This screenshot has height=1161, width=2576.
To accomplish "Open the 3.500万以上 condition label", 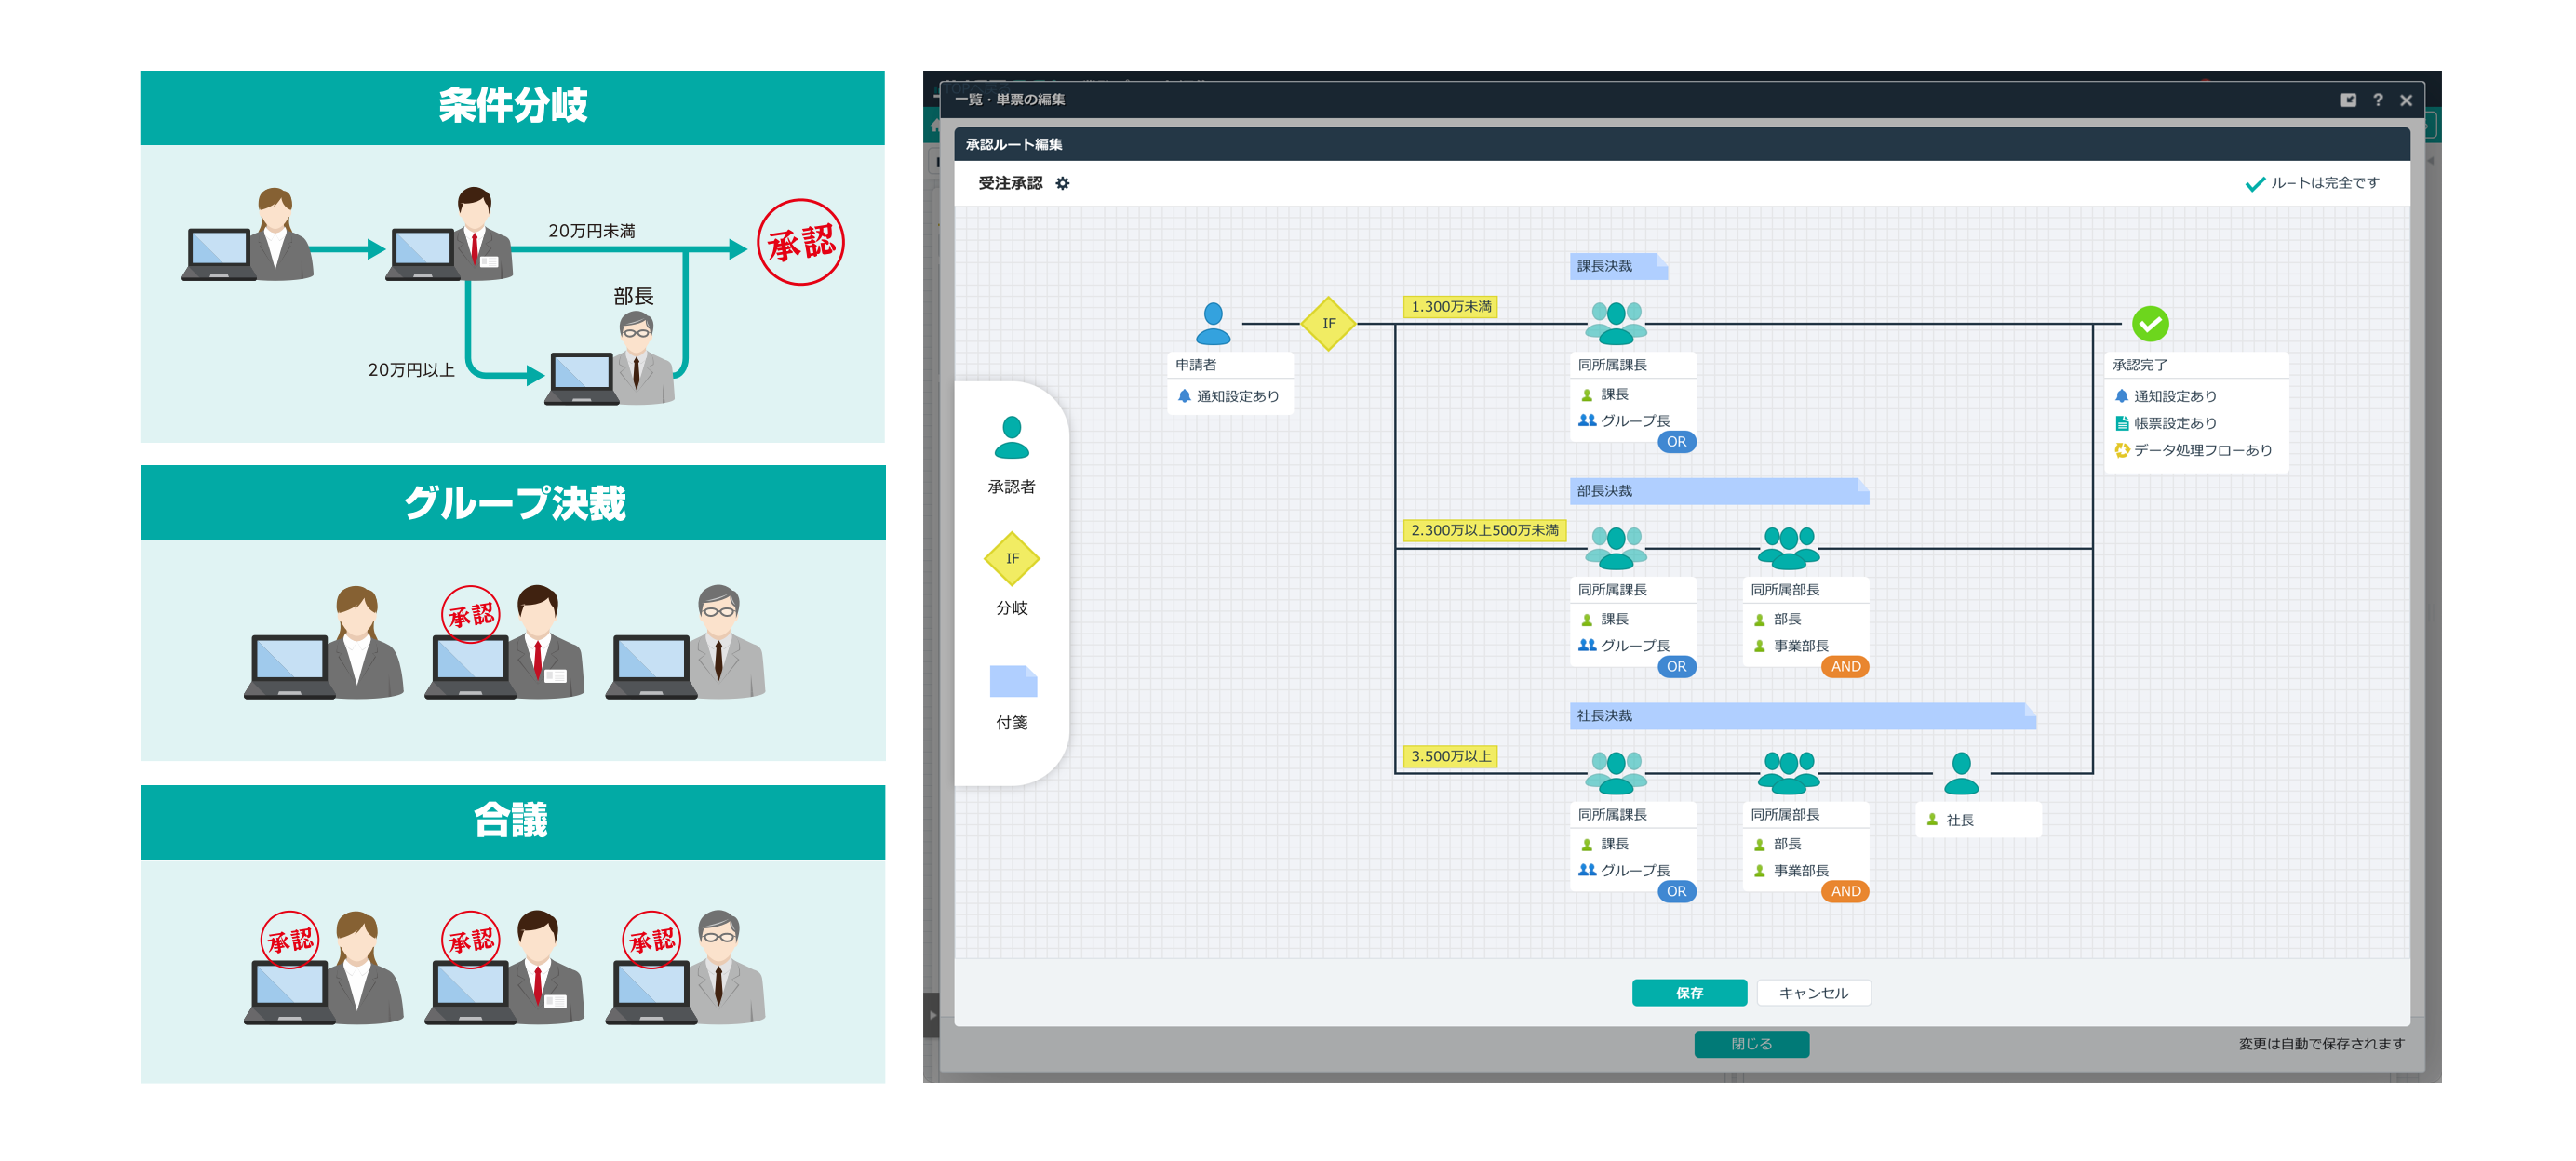I will pyautogui.click(x=1450, y=757).
